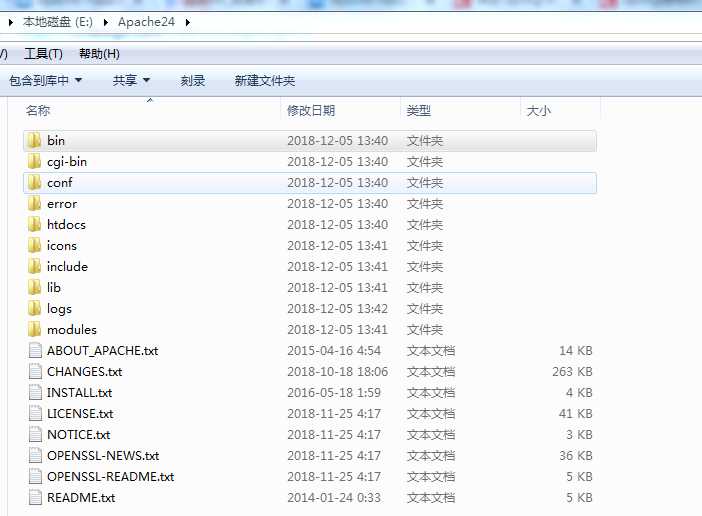Screen dimensions: 702x516
Task: Click the size value 36 KB
Action: coord(576,456)
